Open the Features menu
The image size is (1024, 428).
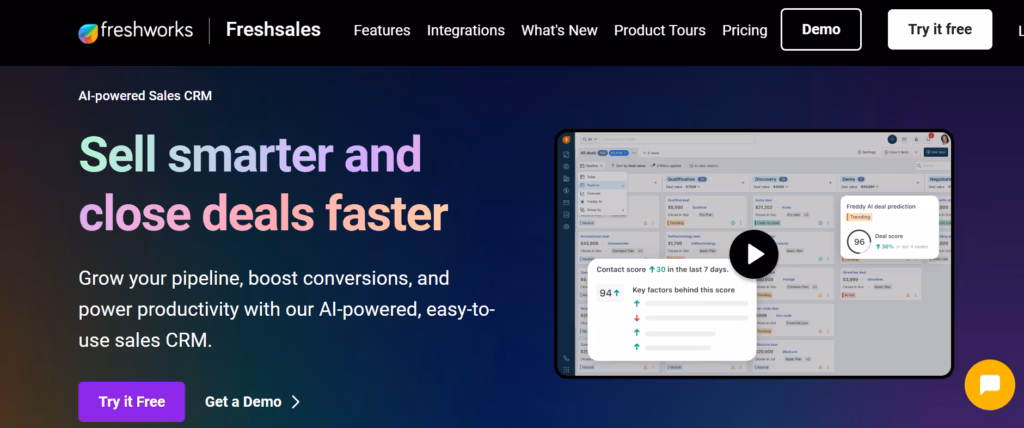click(x=382, y=30)
